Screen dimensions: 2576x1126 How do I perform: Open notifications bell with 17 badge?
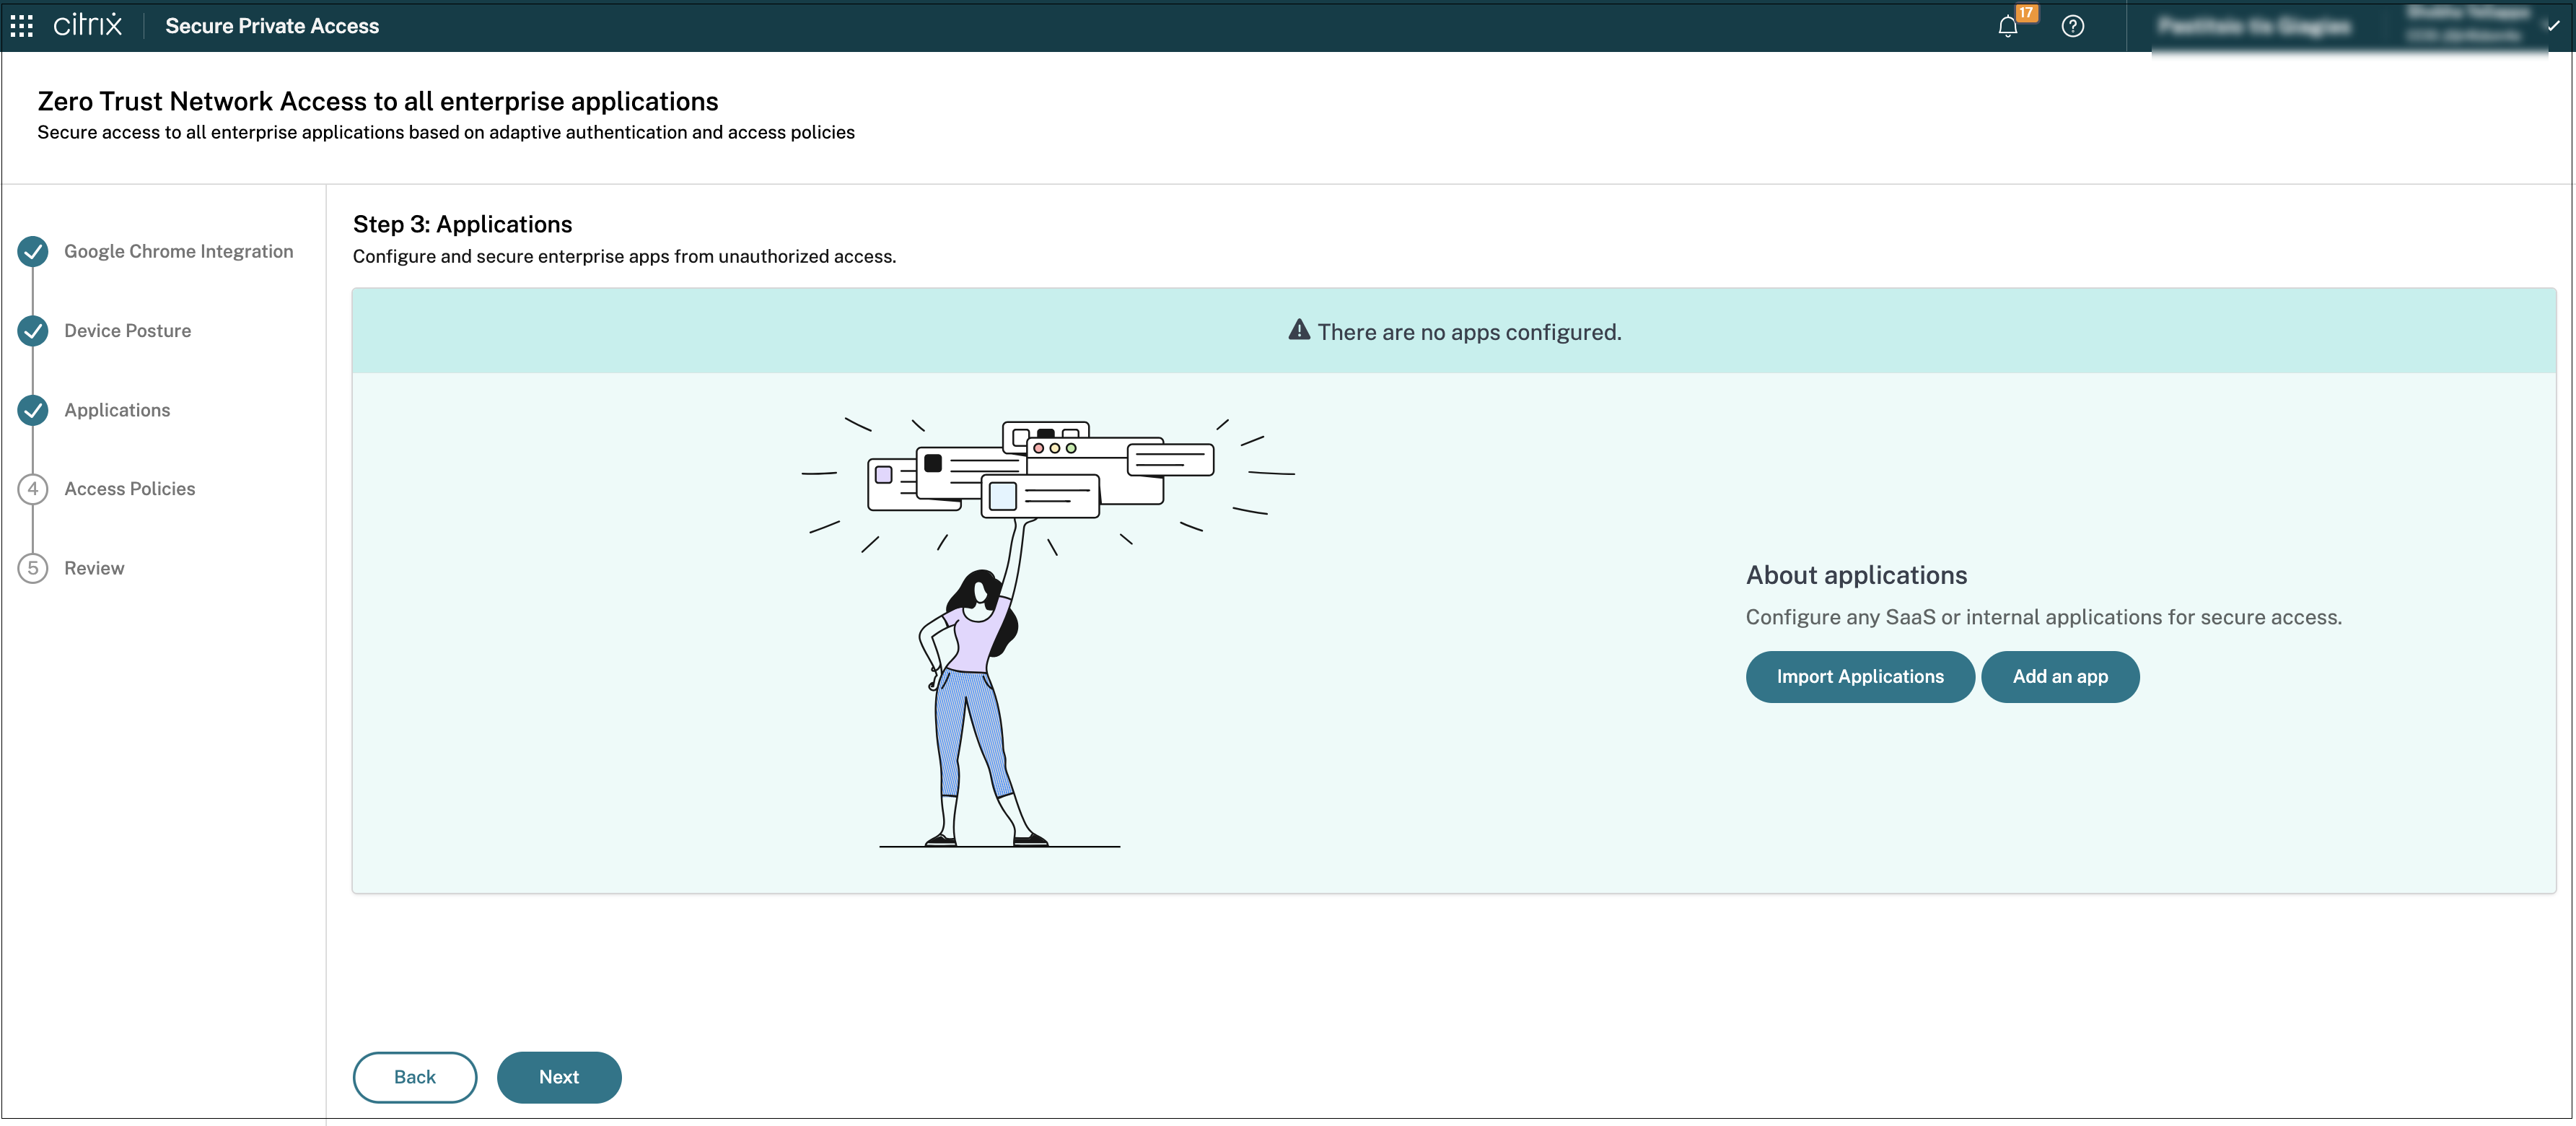click(x=2007, y=26)
